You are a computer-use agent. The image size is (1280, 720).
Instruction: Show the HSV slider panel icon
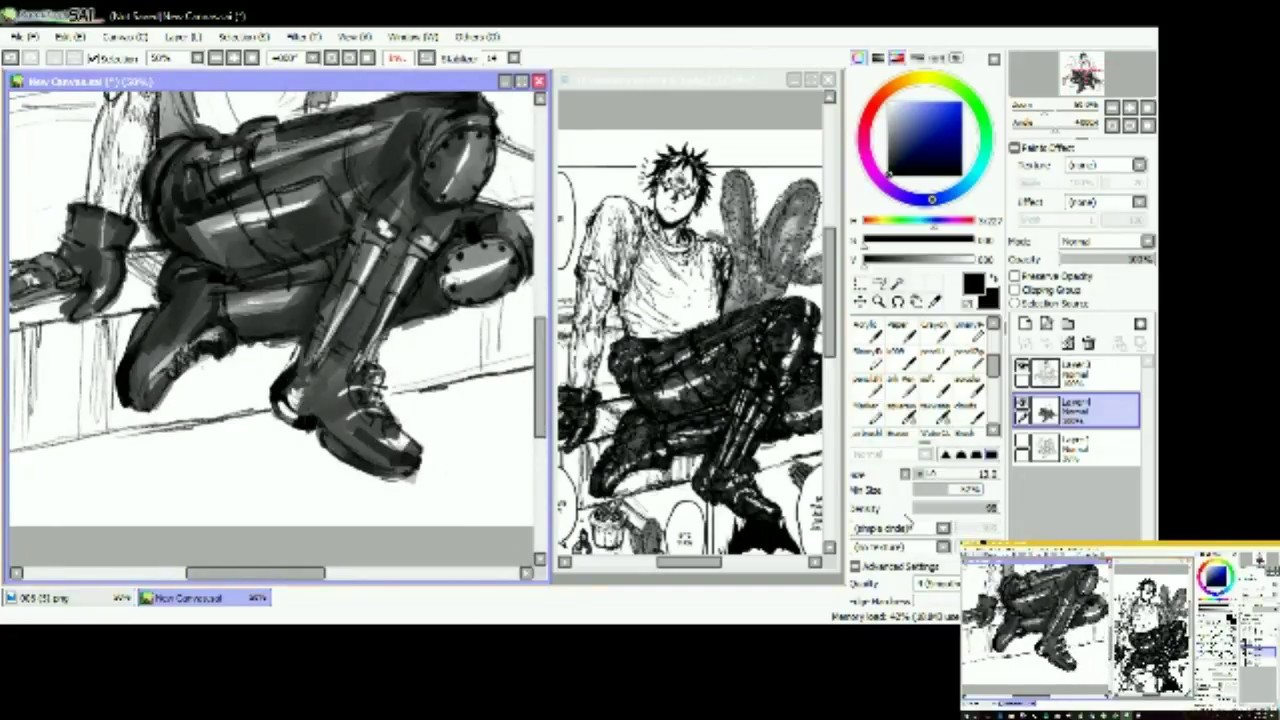tap(897, 58)
